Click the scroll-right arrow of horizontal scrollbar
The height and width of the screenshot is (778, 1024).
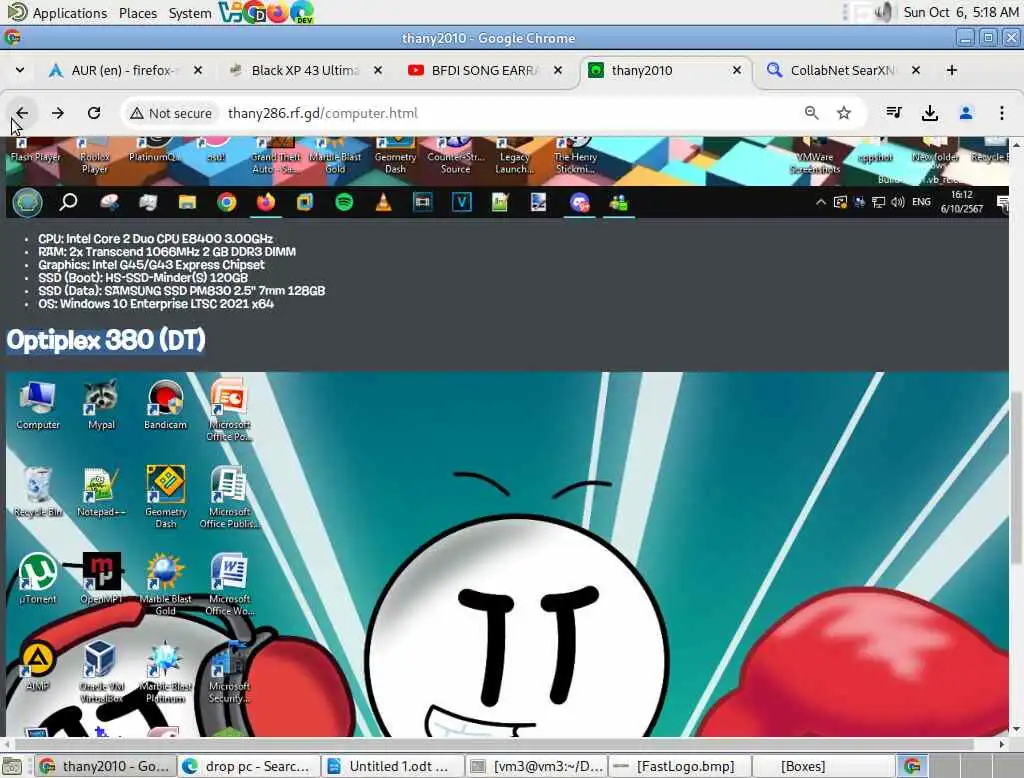1002,745
